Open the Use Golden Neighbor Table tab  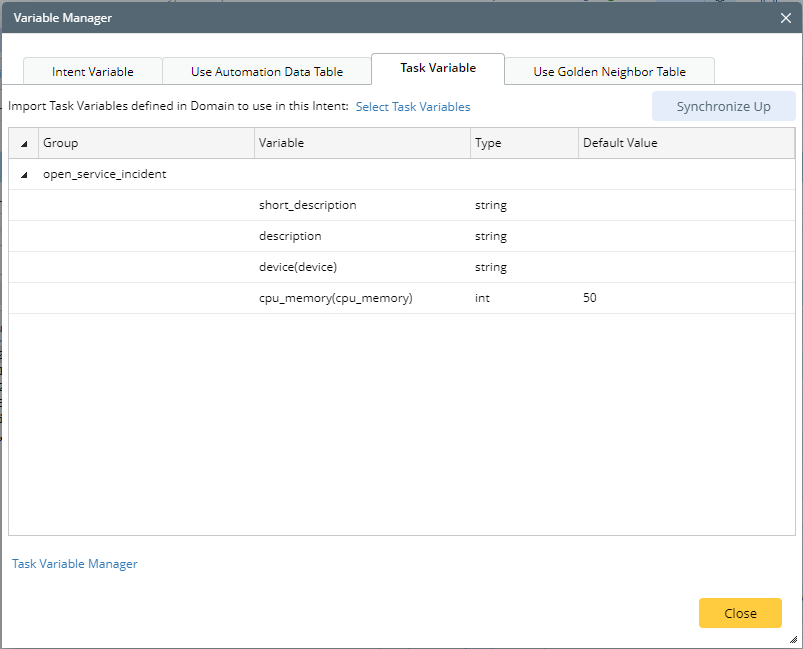click(609, 72)
